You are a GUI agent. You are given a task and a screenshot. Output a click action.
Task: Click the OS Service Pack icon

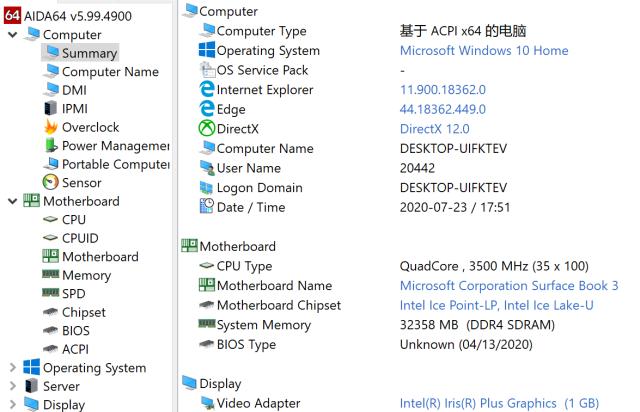[x=207, y=70]
